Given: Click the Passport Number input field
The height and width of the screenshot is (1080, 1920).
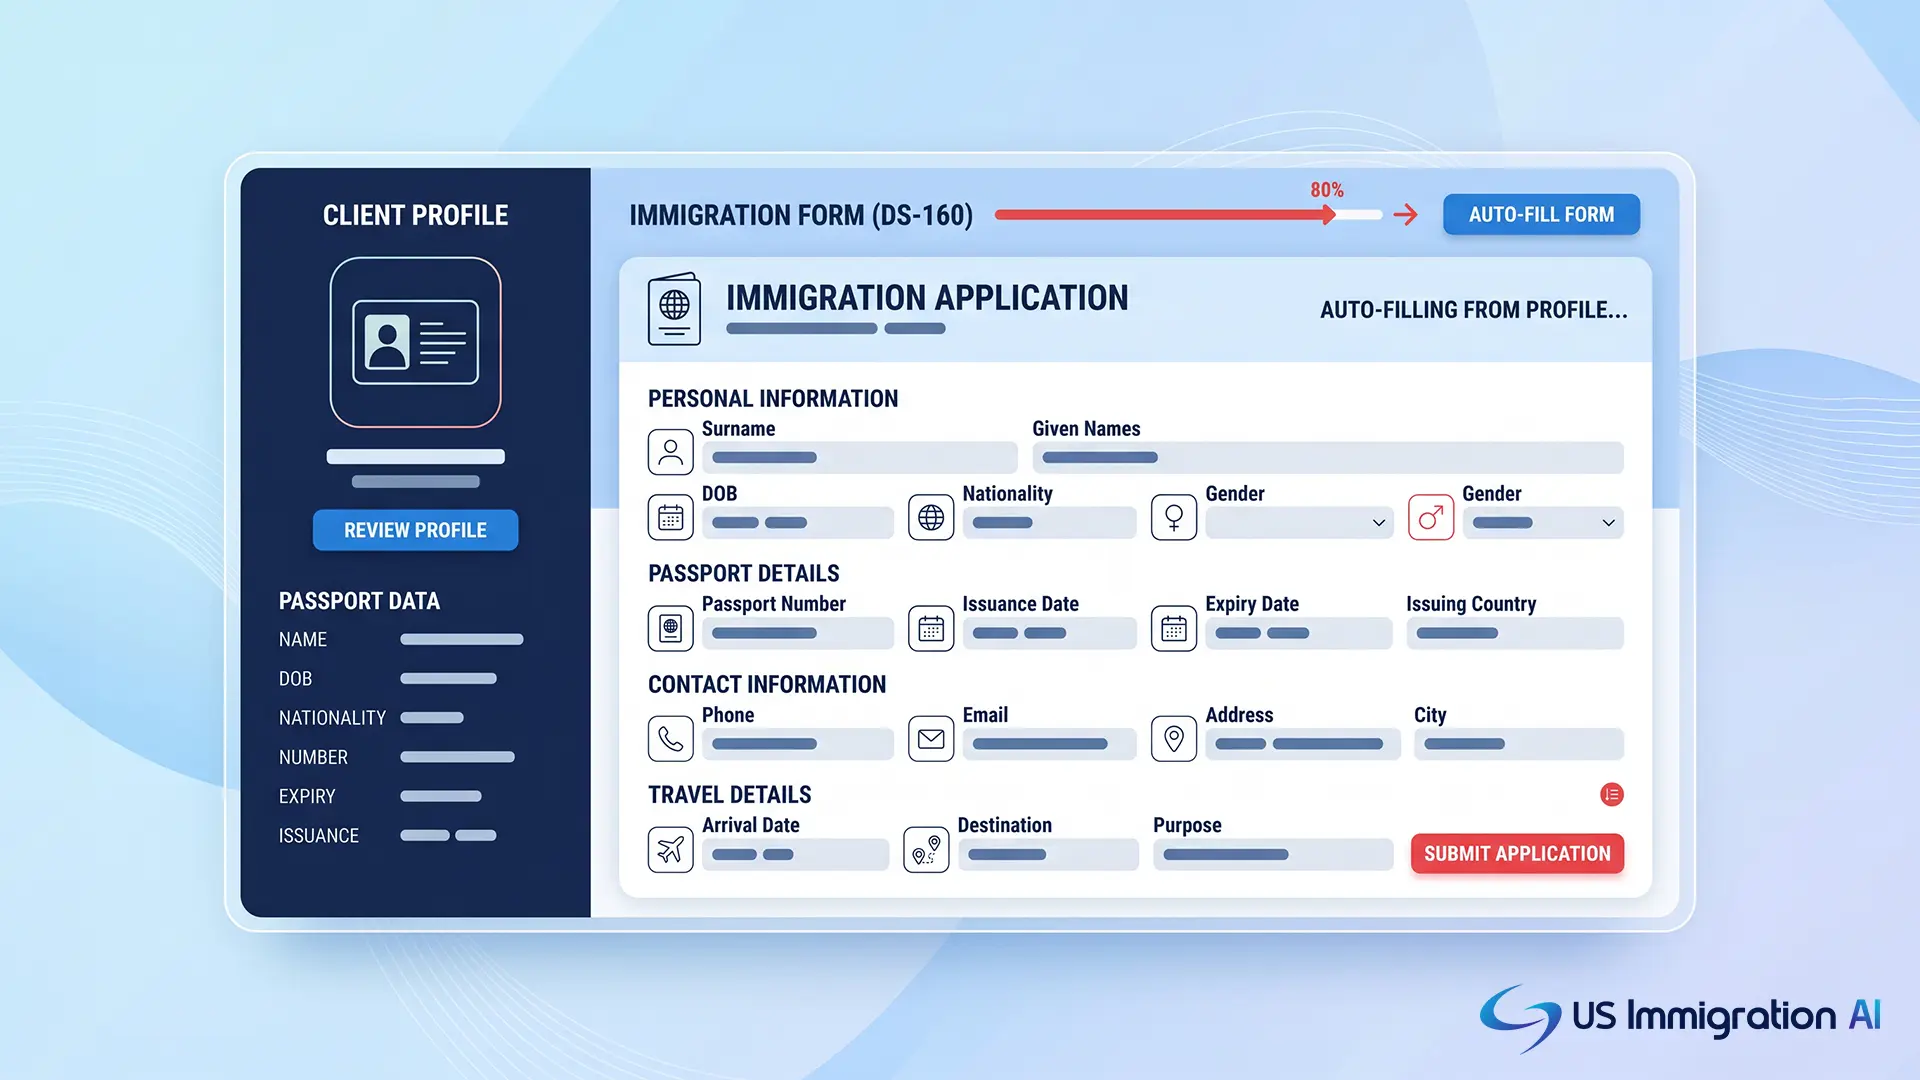Looking at the screenshot, I should [x=798, y=633].
